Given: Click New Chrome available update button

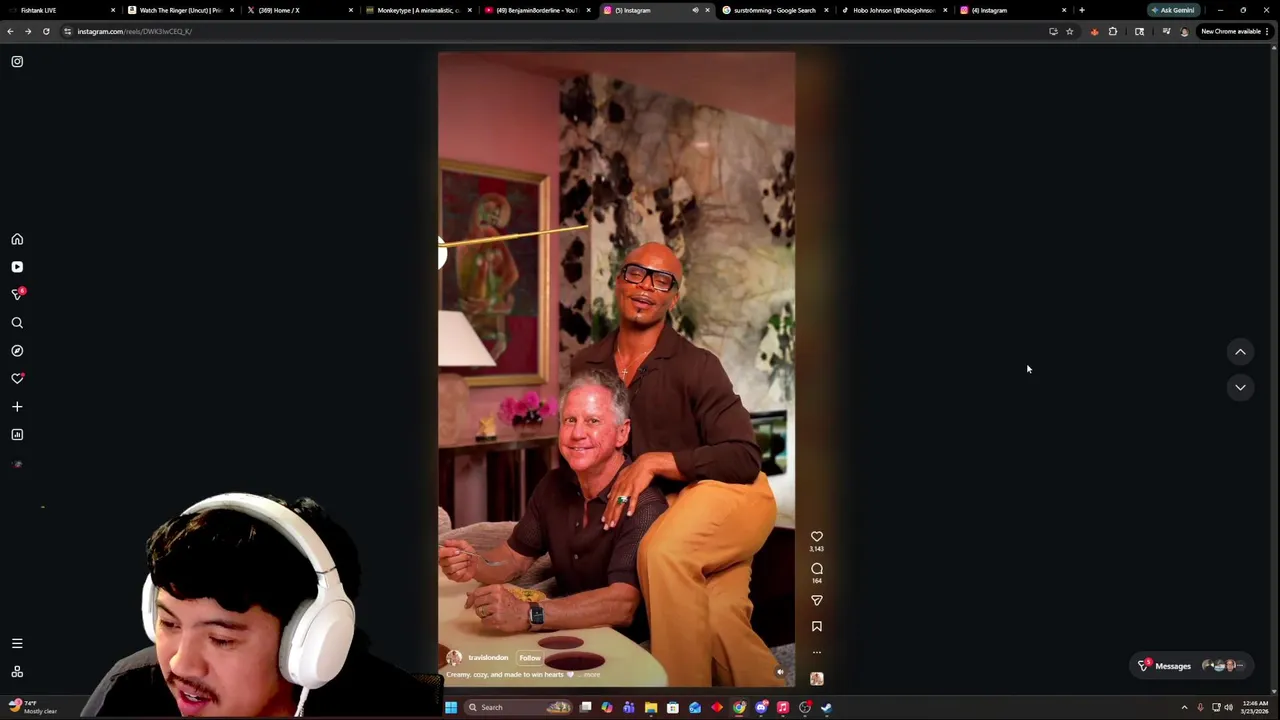Looking at the screenshot, I should click(1235, 31).
